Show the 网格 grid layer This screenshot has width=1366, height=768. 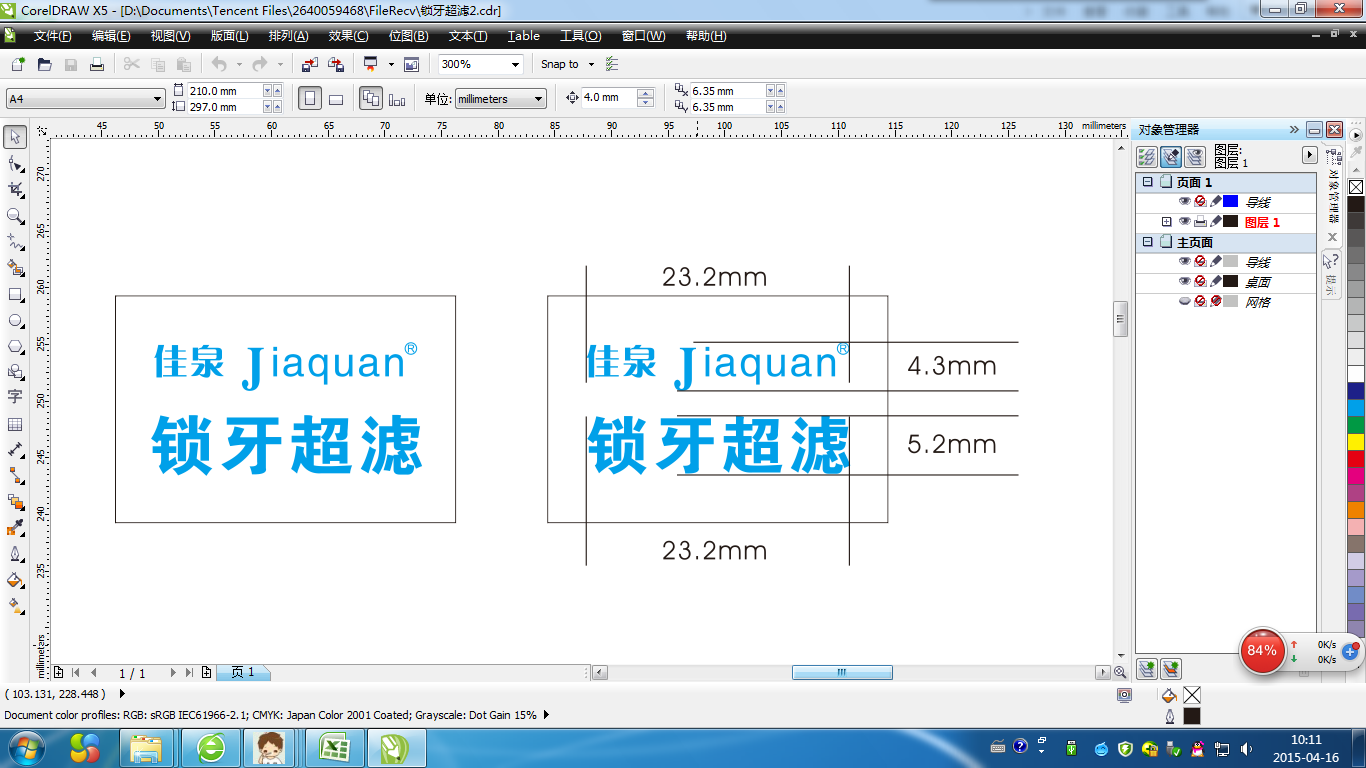tap(1185, 302)
